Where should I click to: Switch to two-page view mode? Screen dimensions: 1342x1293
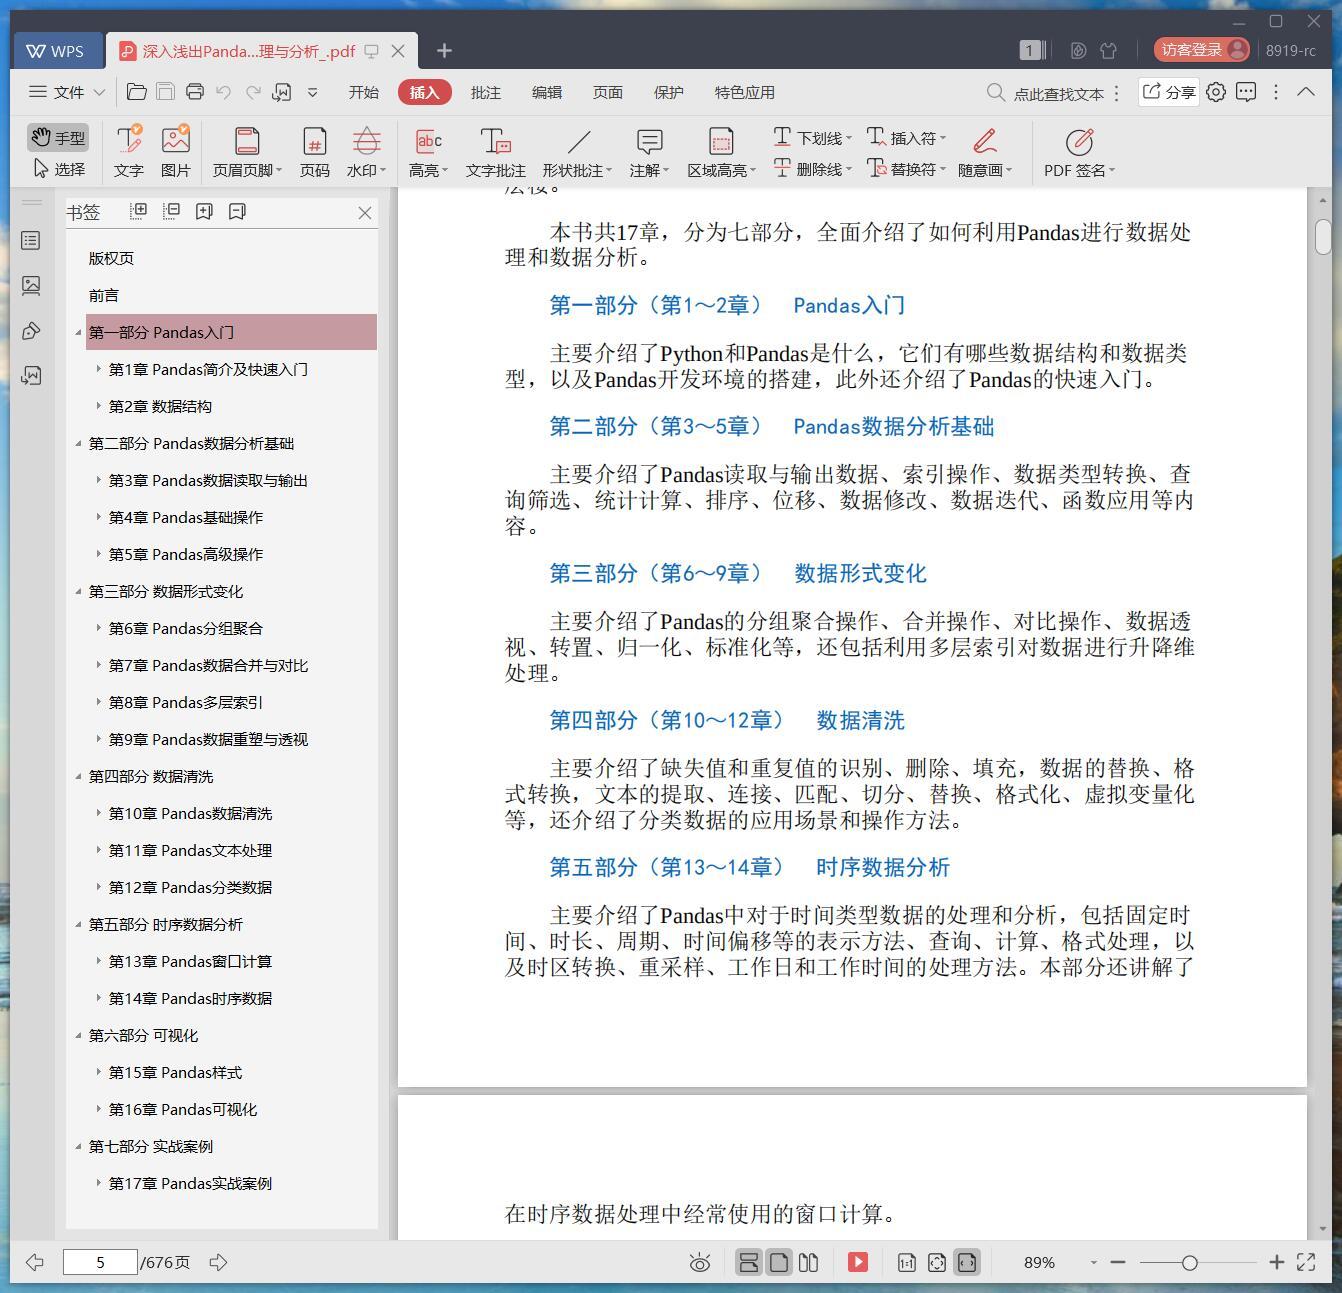(809, 1262)
